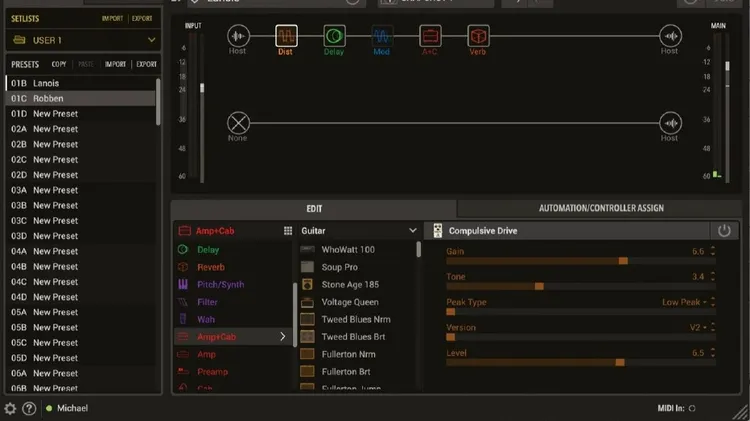Toggle Compulsive Drive bypass power button
750x421 pixels.
click(x=724, y=230)
